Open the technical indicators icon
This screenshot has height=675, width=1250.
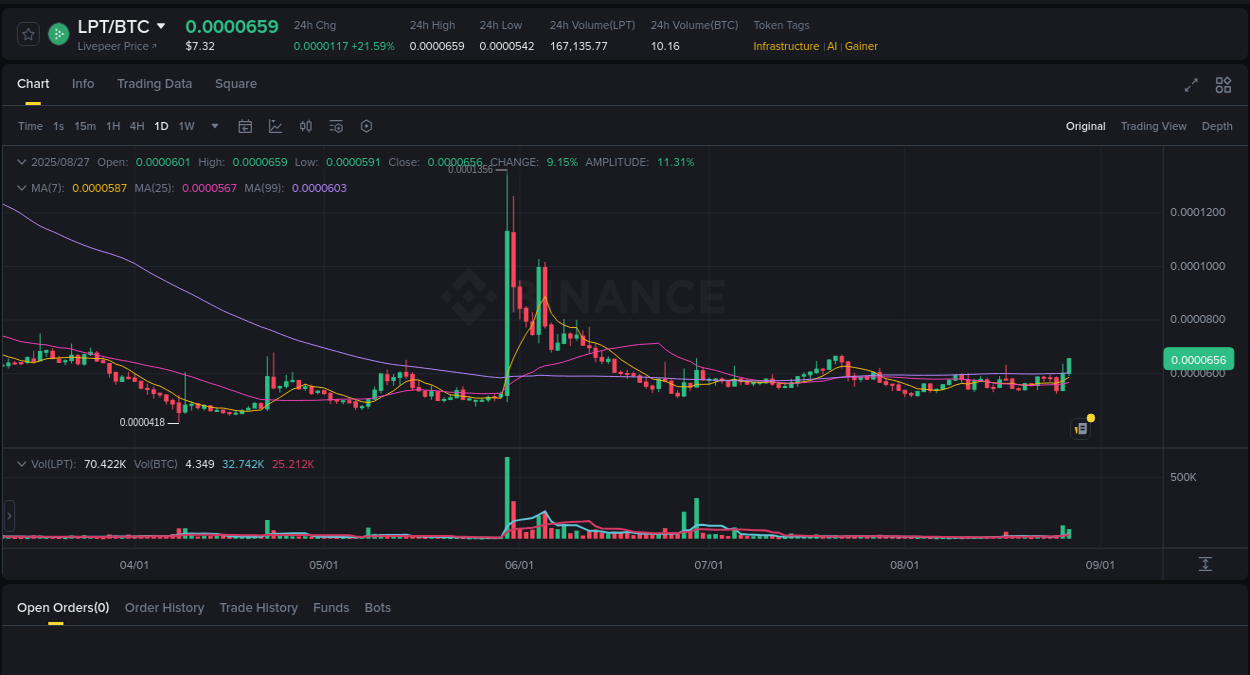[x=275, y=126]
